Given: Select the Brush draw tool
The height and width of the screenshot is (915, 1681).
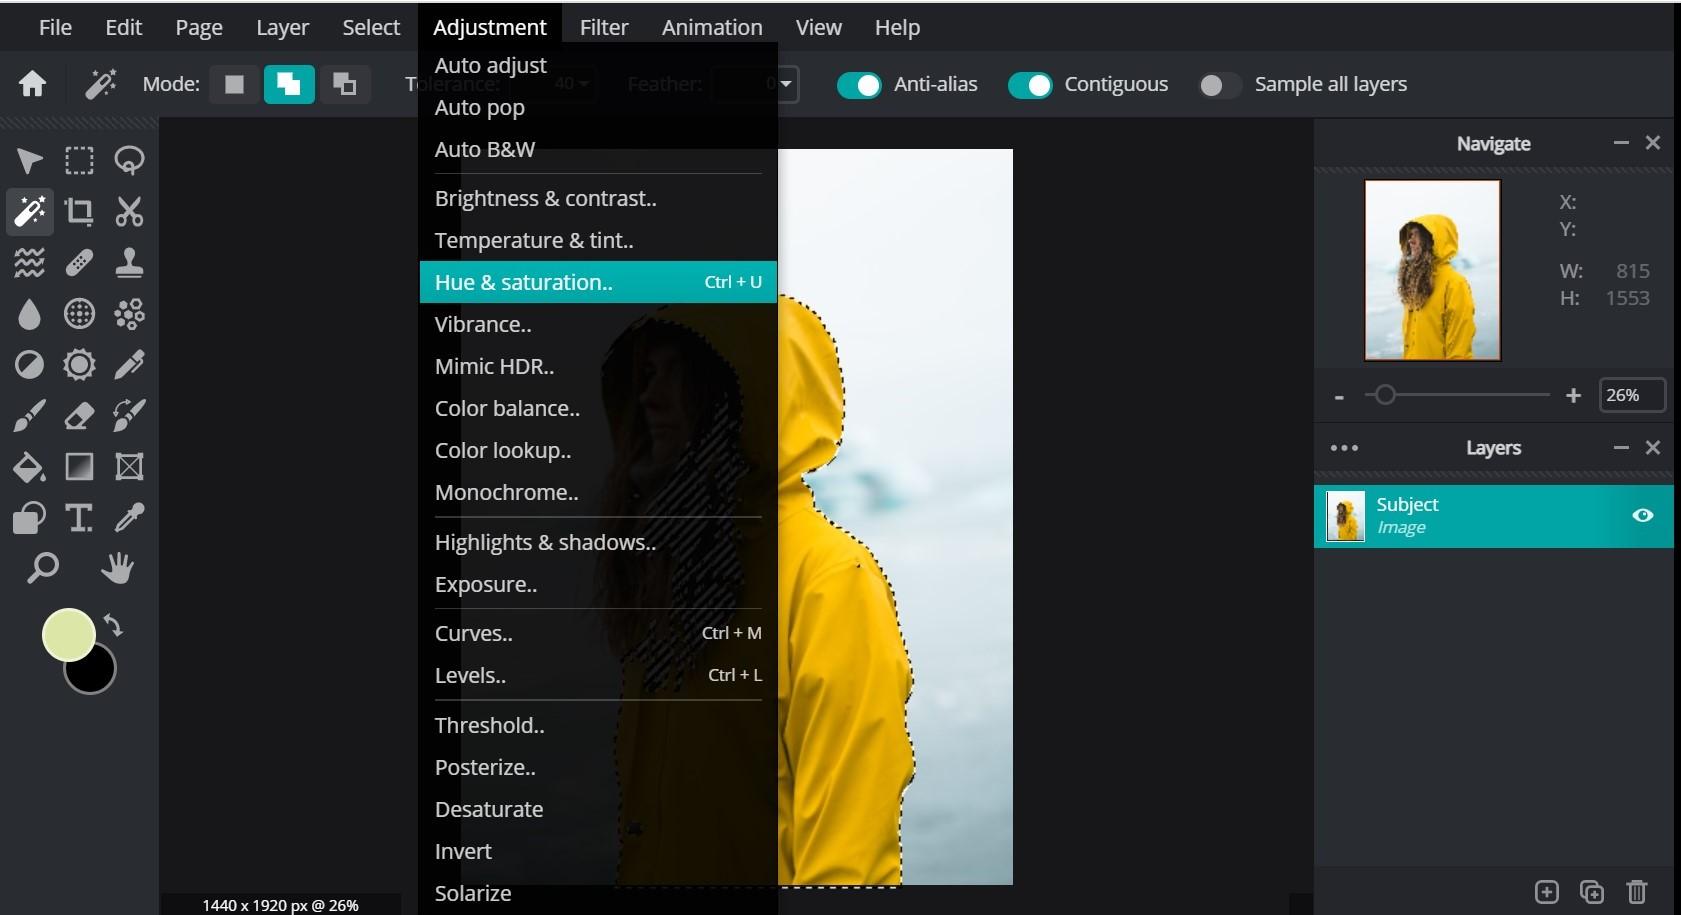Looking at the screenshot, I should pyautogui.click(x=29, y=416).
